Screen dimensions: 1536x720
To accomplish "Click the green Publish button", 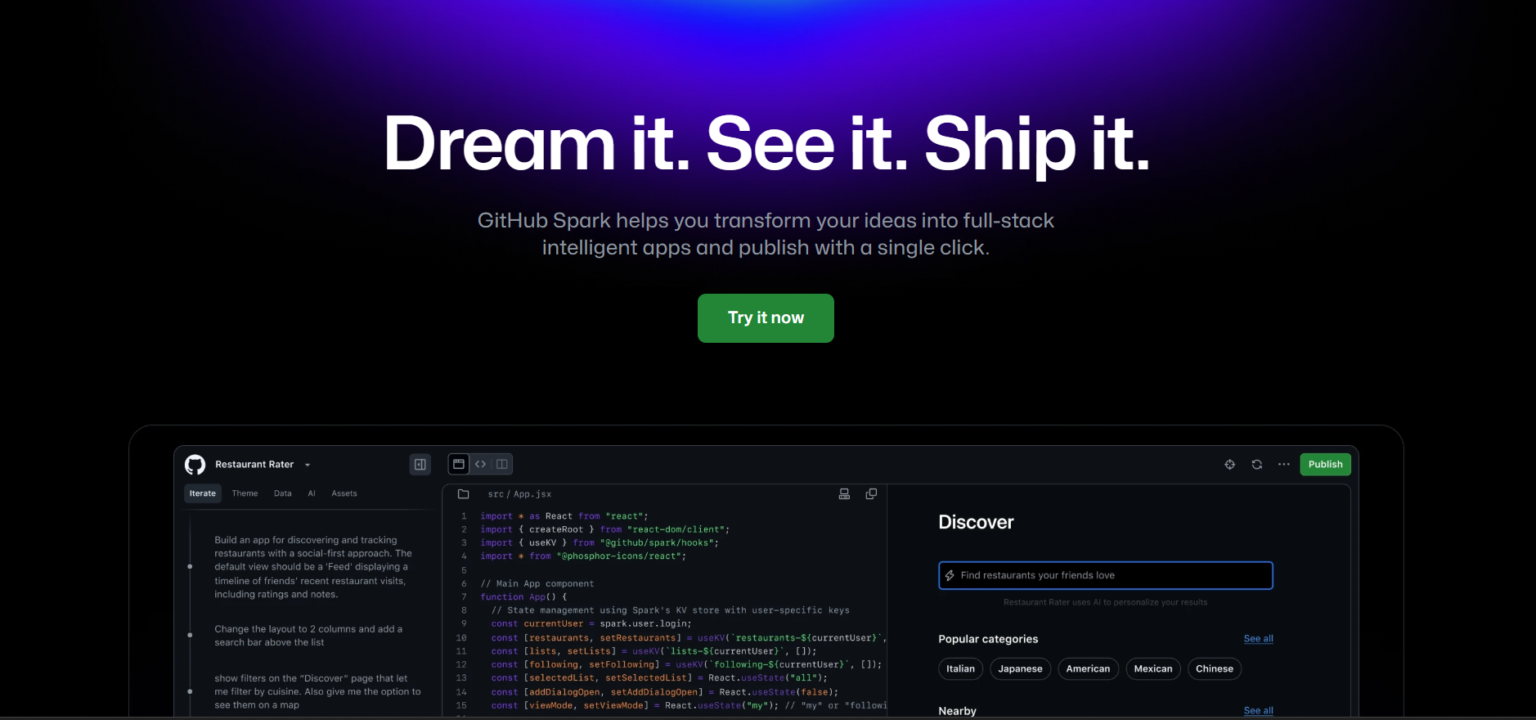I will tap(1325, 464).
